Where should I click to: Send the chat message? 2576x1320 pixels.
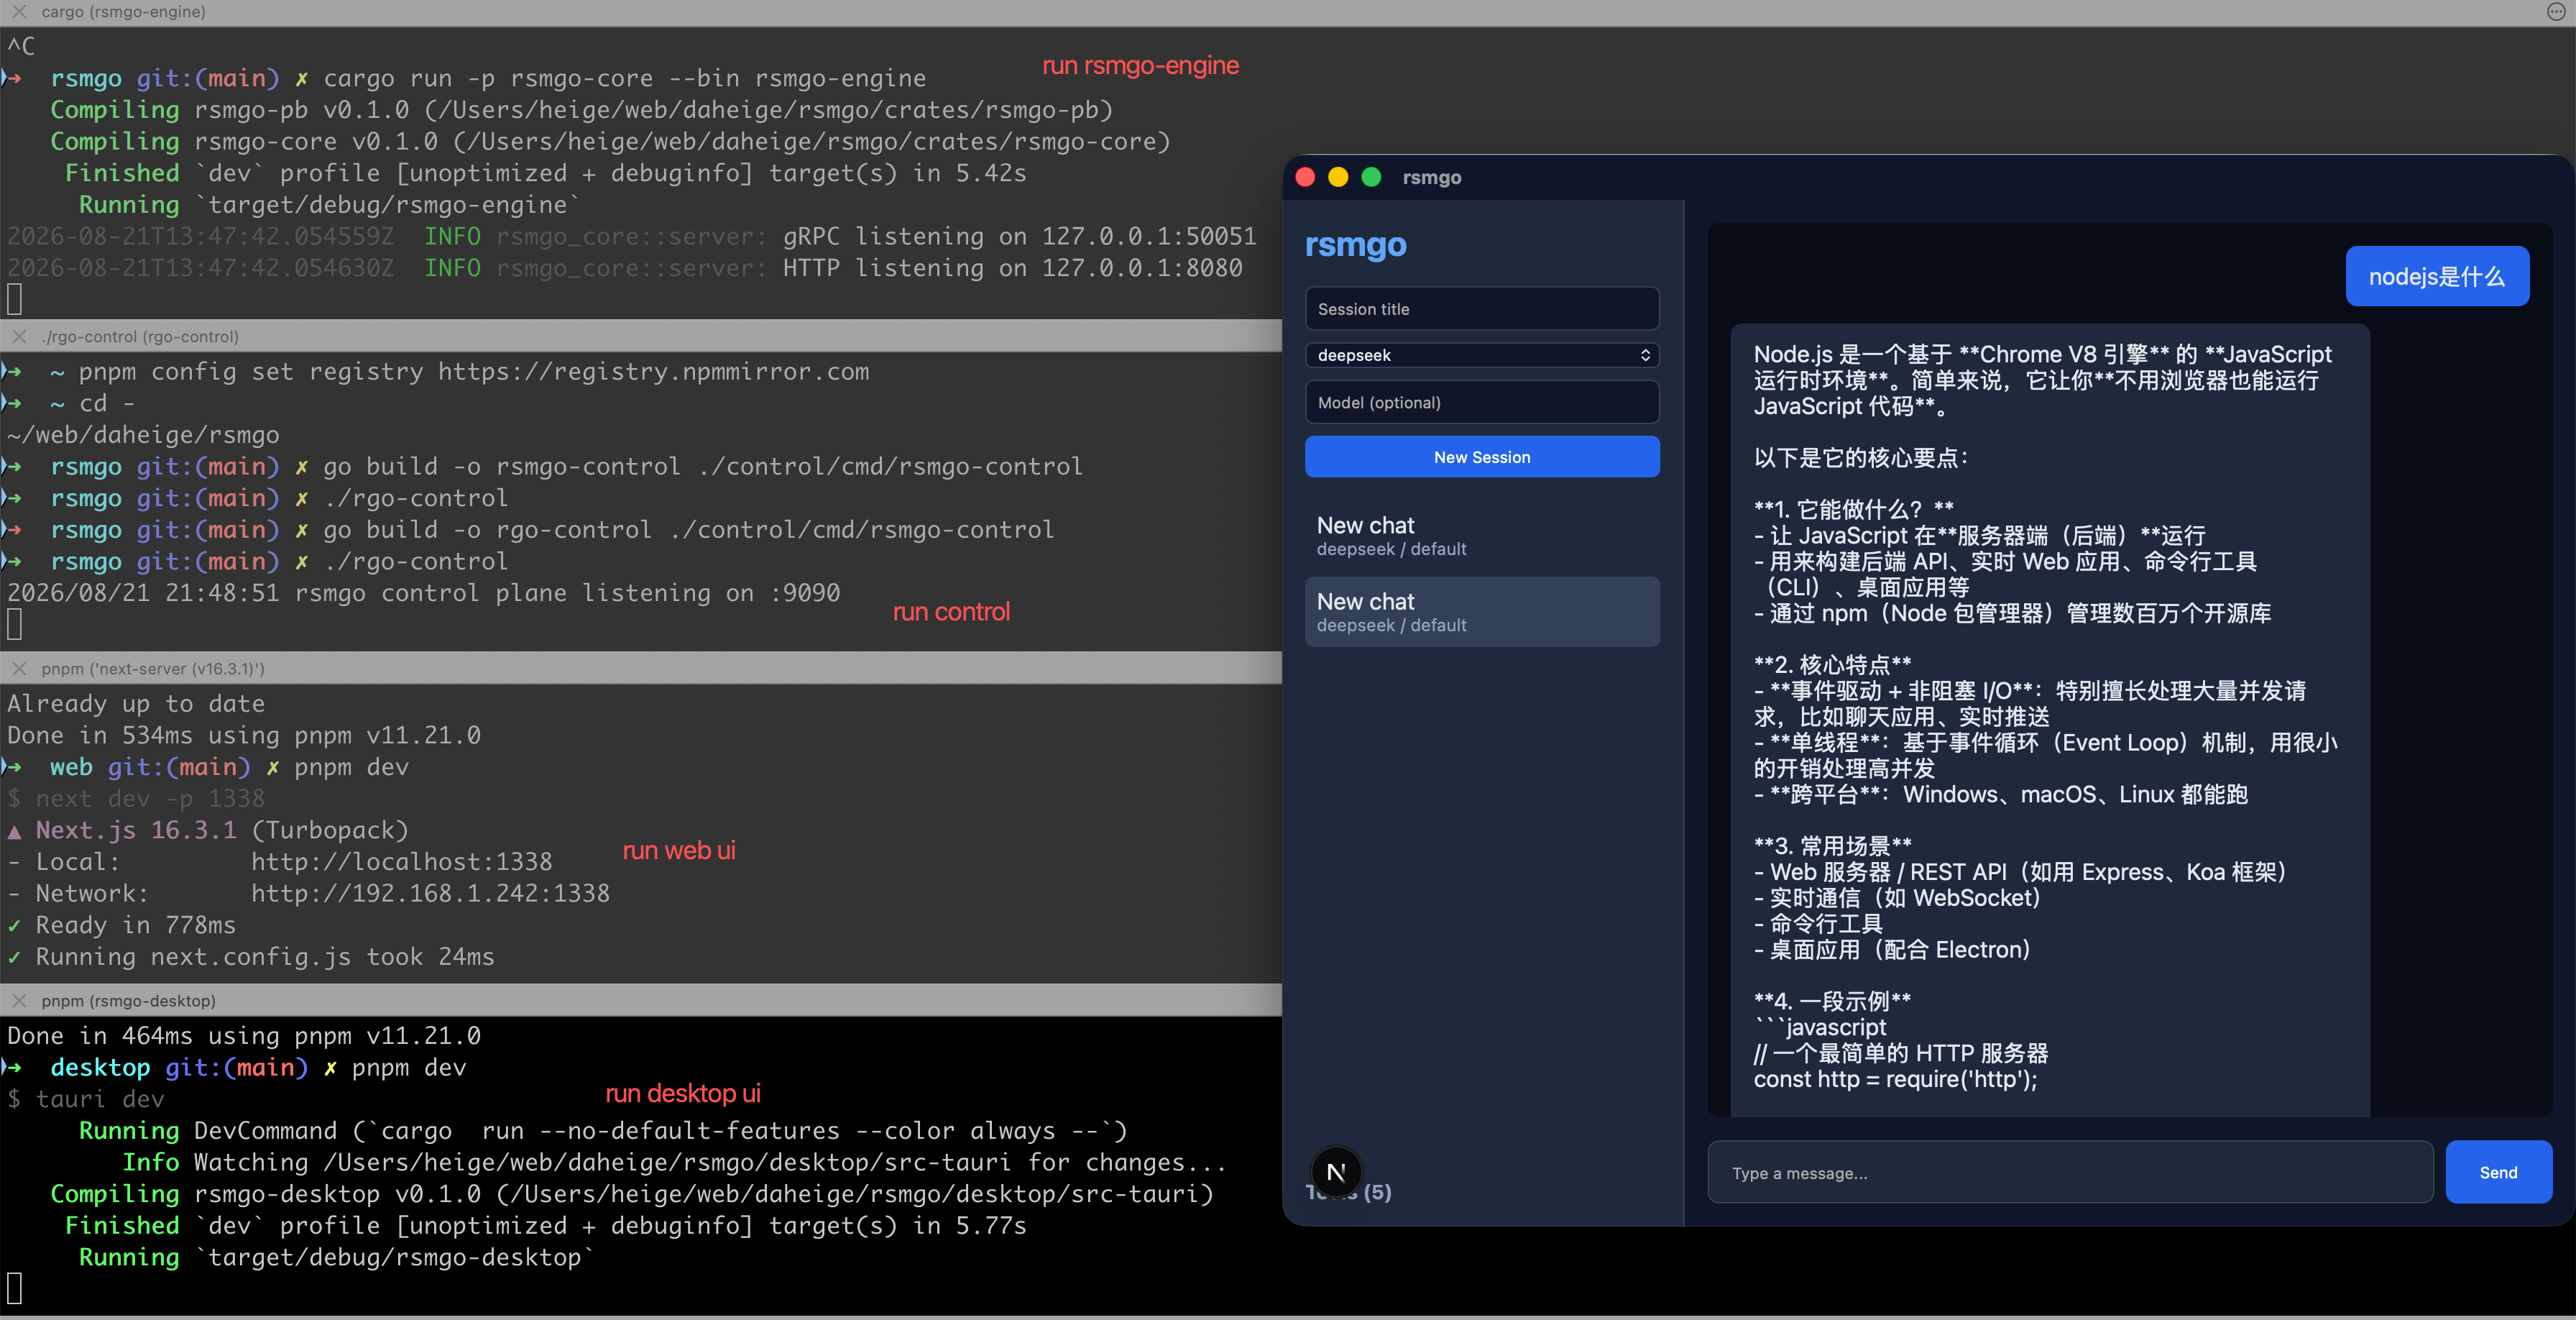coord(2498,1172)
